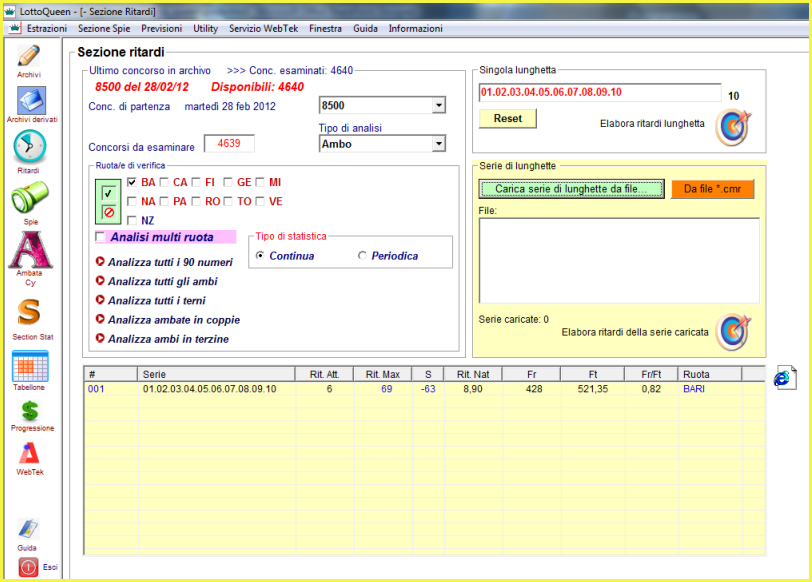
Task: Click the orange Da file *.cmr button
Action: tap(712, 189)
